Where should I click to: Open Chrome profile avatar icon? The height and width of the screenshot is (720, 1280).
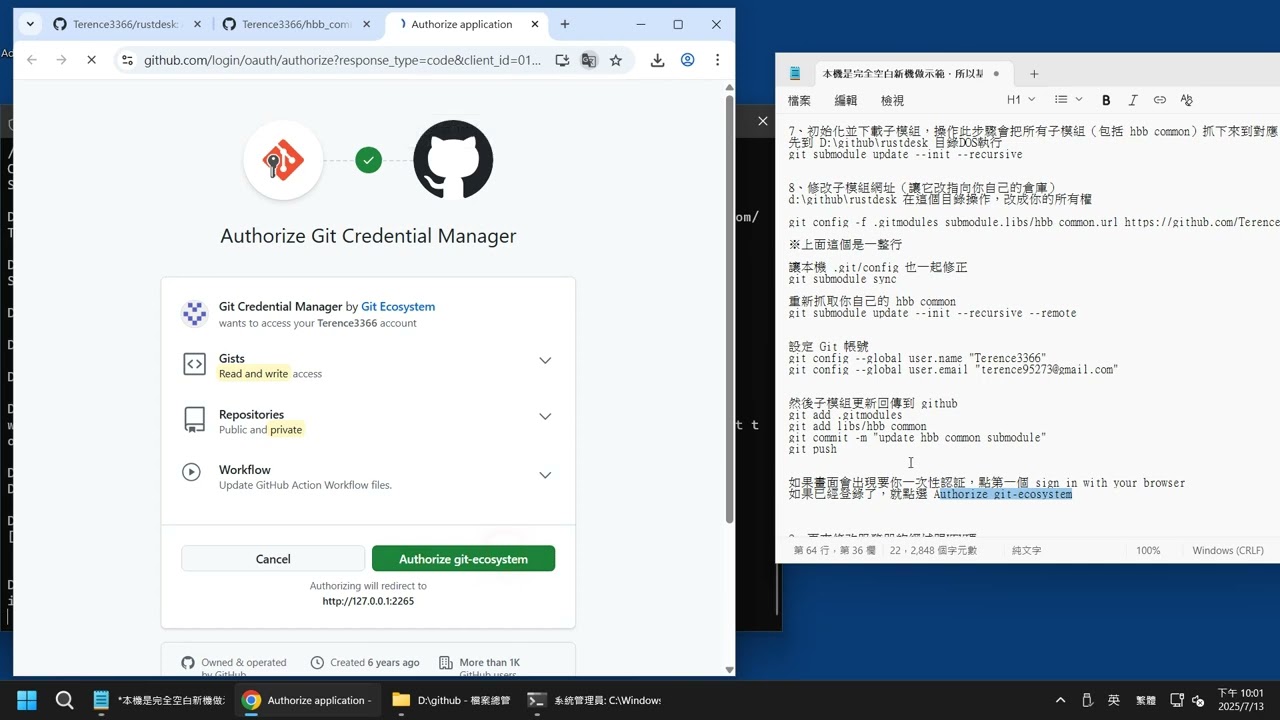(x=687, y=60)
